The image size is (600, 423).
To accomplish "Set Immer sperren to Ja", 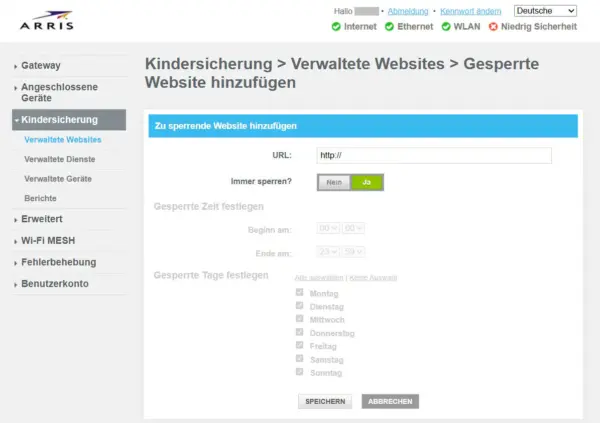I will 367,183.
